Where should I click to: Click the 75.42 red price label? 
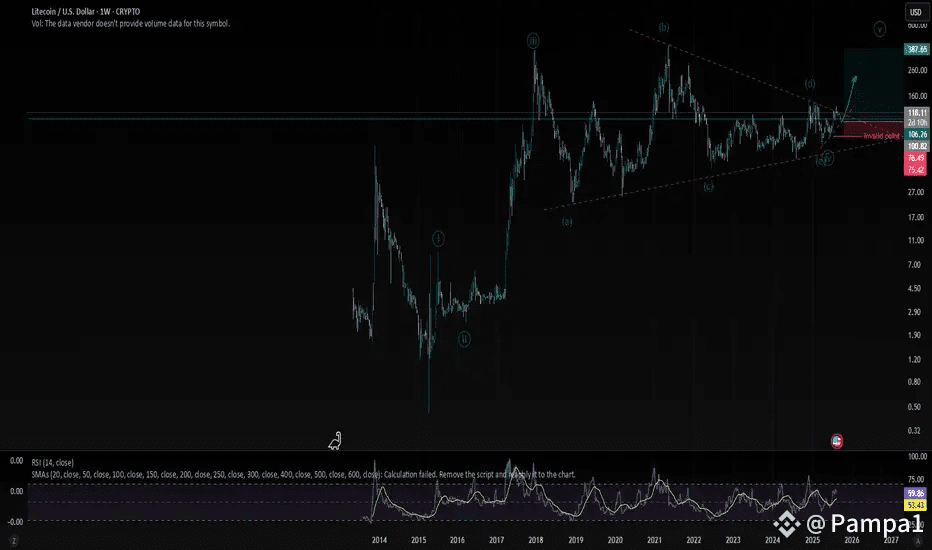pyautogui.click(x=916, y=170)
